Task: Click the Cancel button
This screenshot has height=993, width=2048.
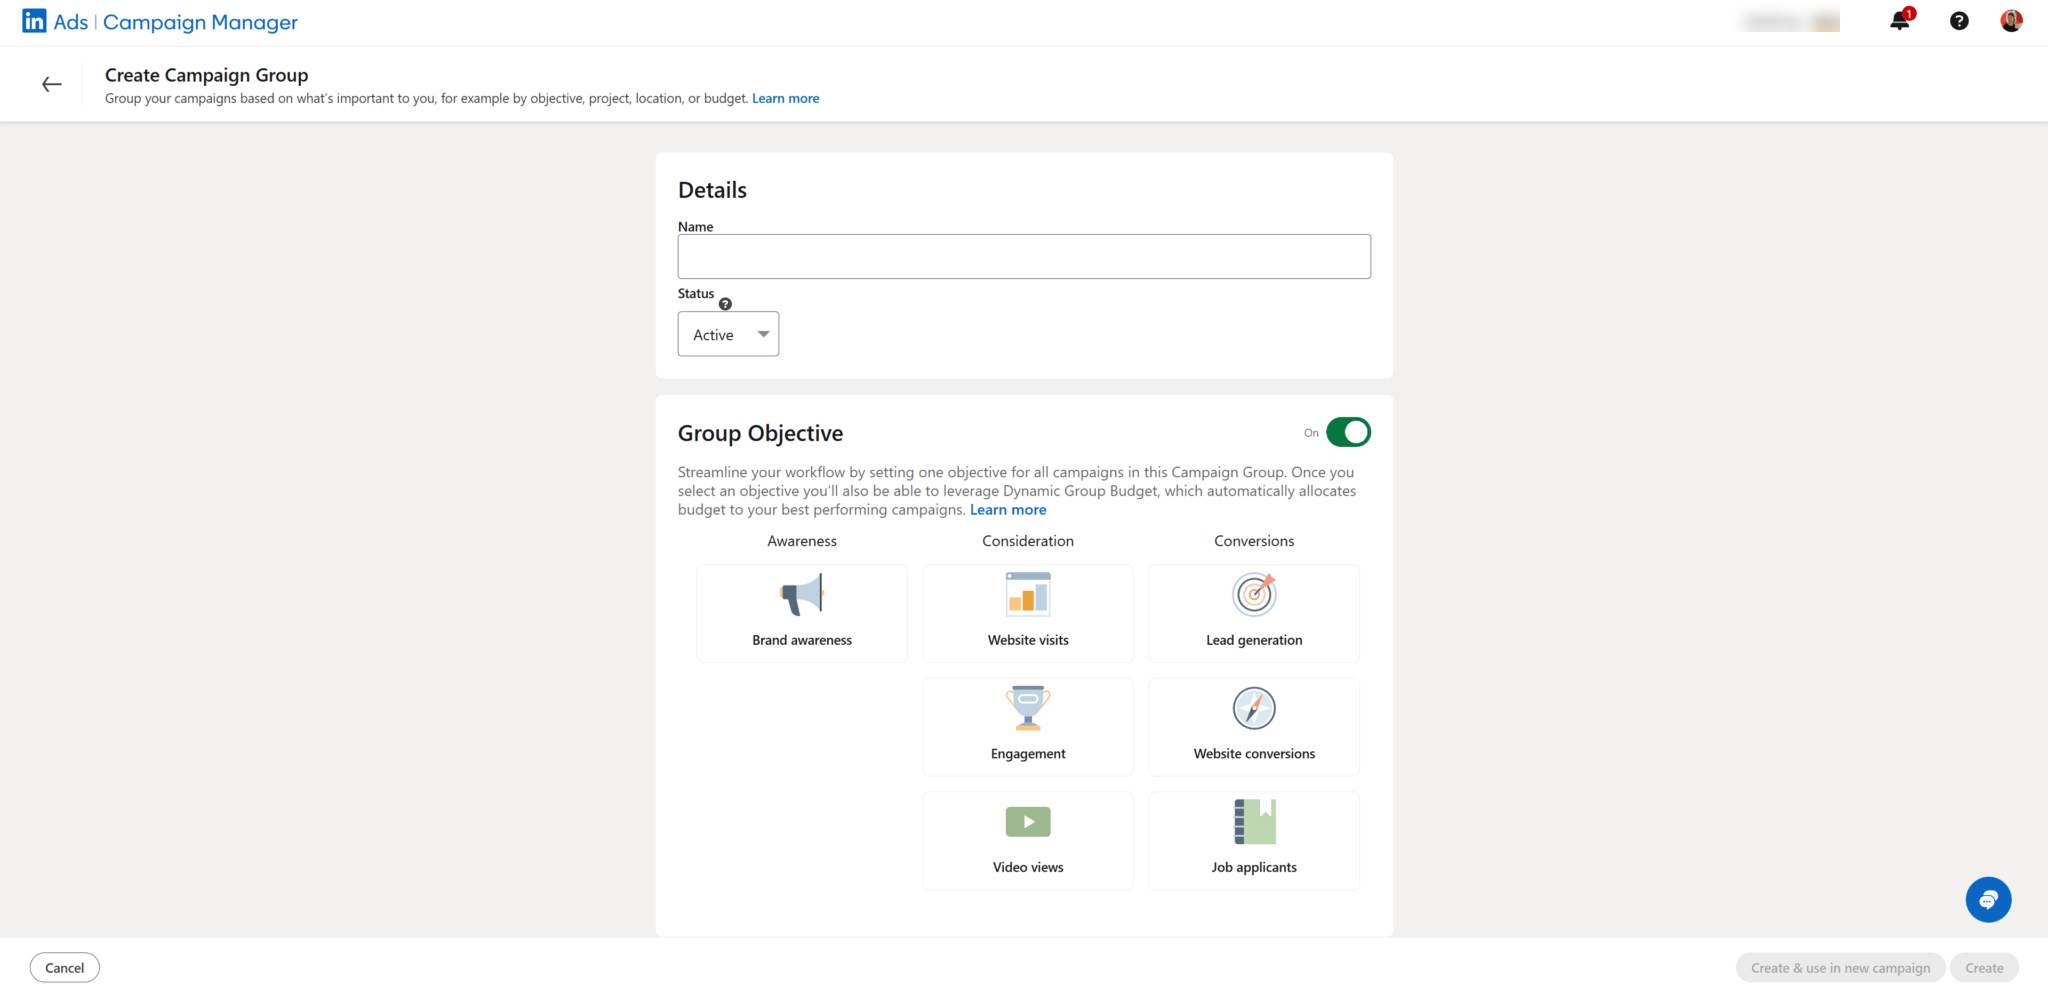Action: (65, 968)
